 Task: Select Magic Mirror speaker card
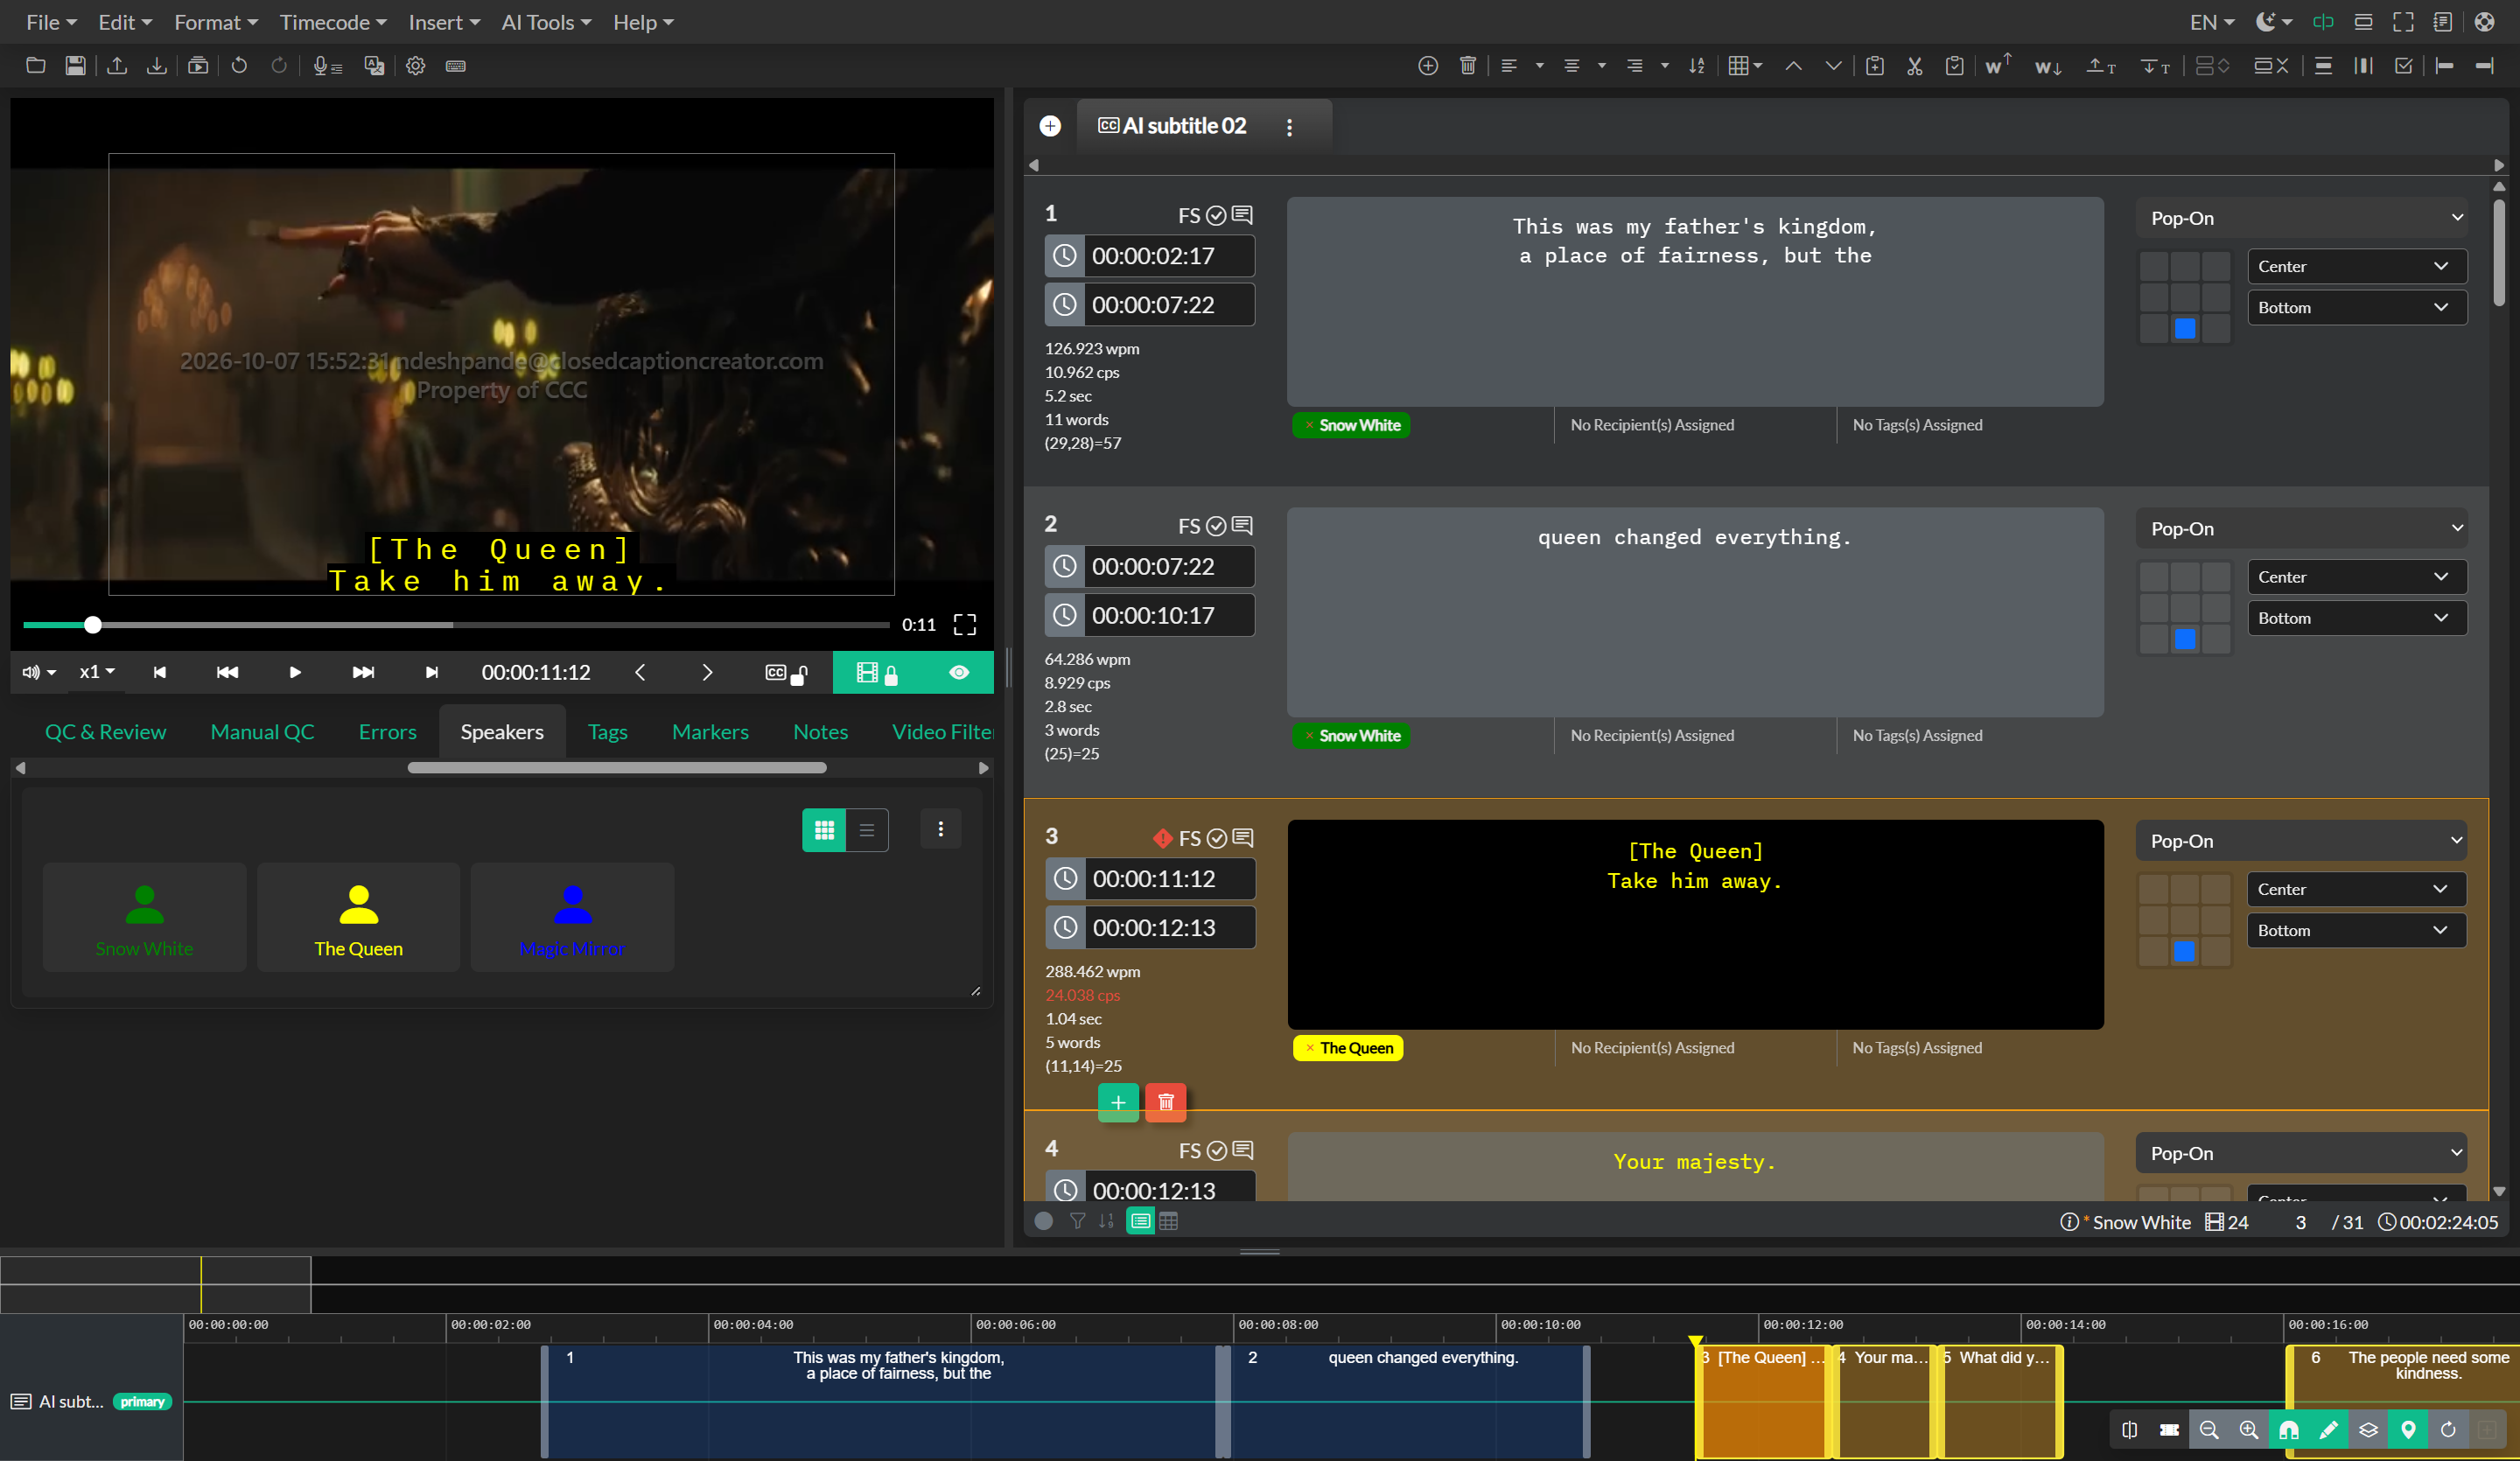coord(572,918)
